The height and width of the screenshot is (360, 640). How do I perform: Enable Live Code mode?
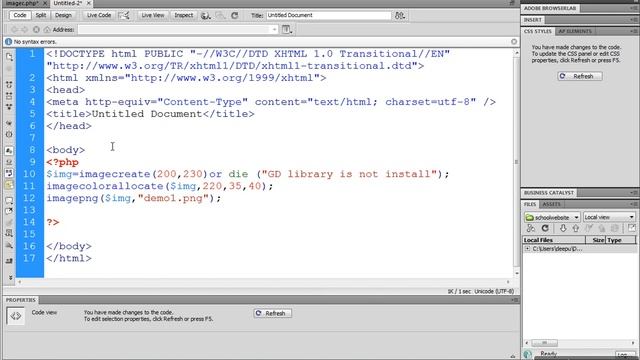99,15
